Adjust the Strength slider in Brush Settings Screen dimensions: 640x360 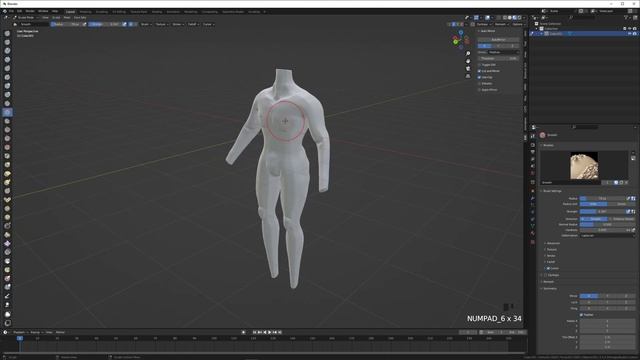pyautogui.click(x=602, y=211)
